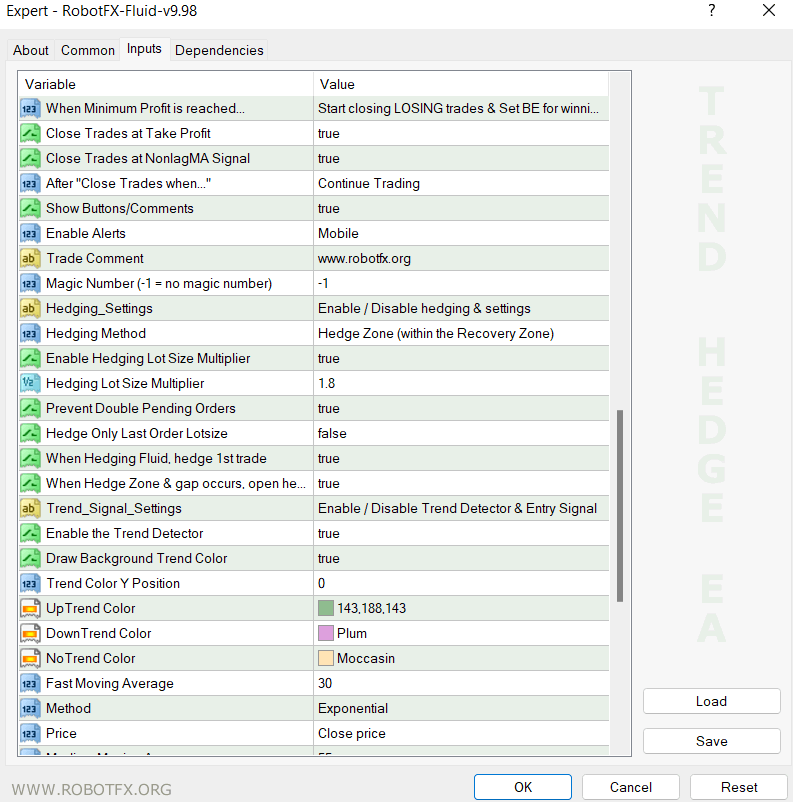Open the Continue Trading value dropdown
This screenshot has height=802, width=793.
click(461, 184)
